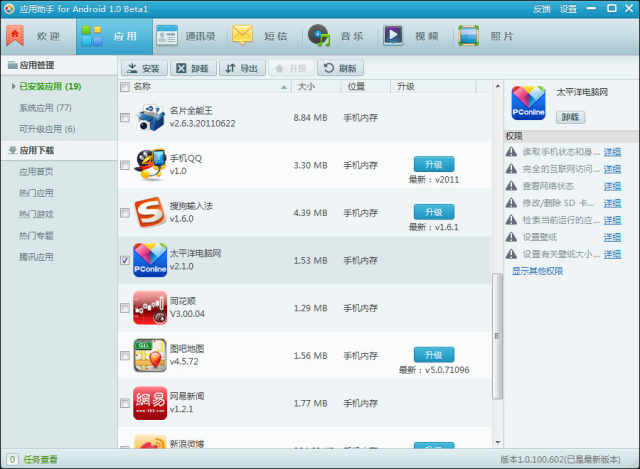This screenshot has height=469, width=640.
Task: Click the 卸载 uninstall toolbar button
Action: coord(193,68)
